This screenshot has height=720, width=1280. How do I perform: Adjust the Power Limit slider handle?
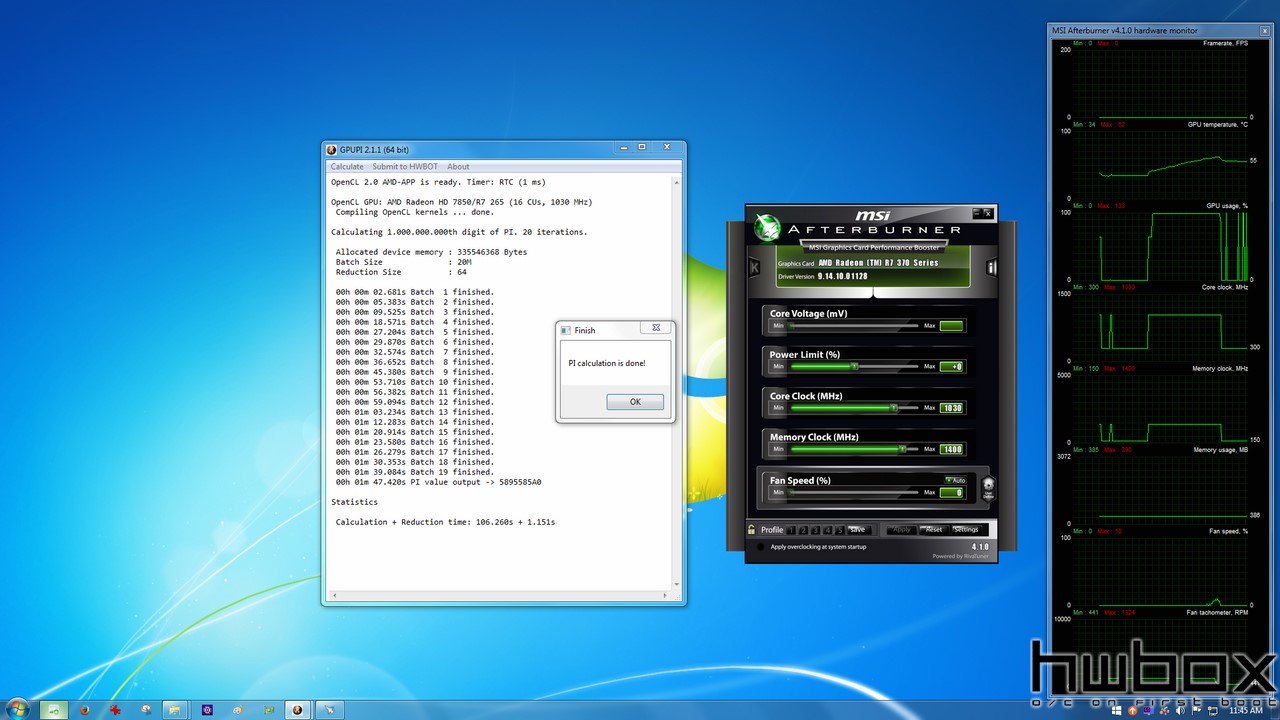(855, 366)
